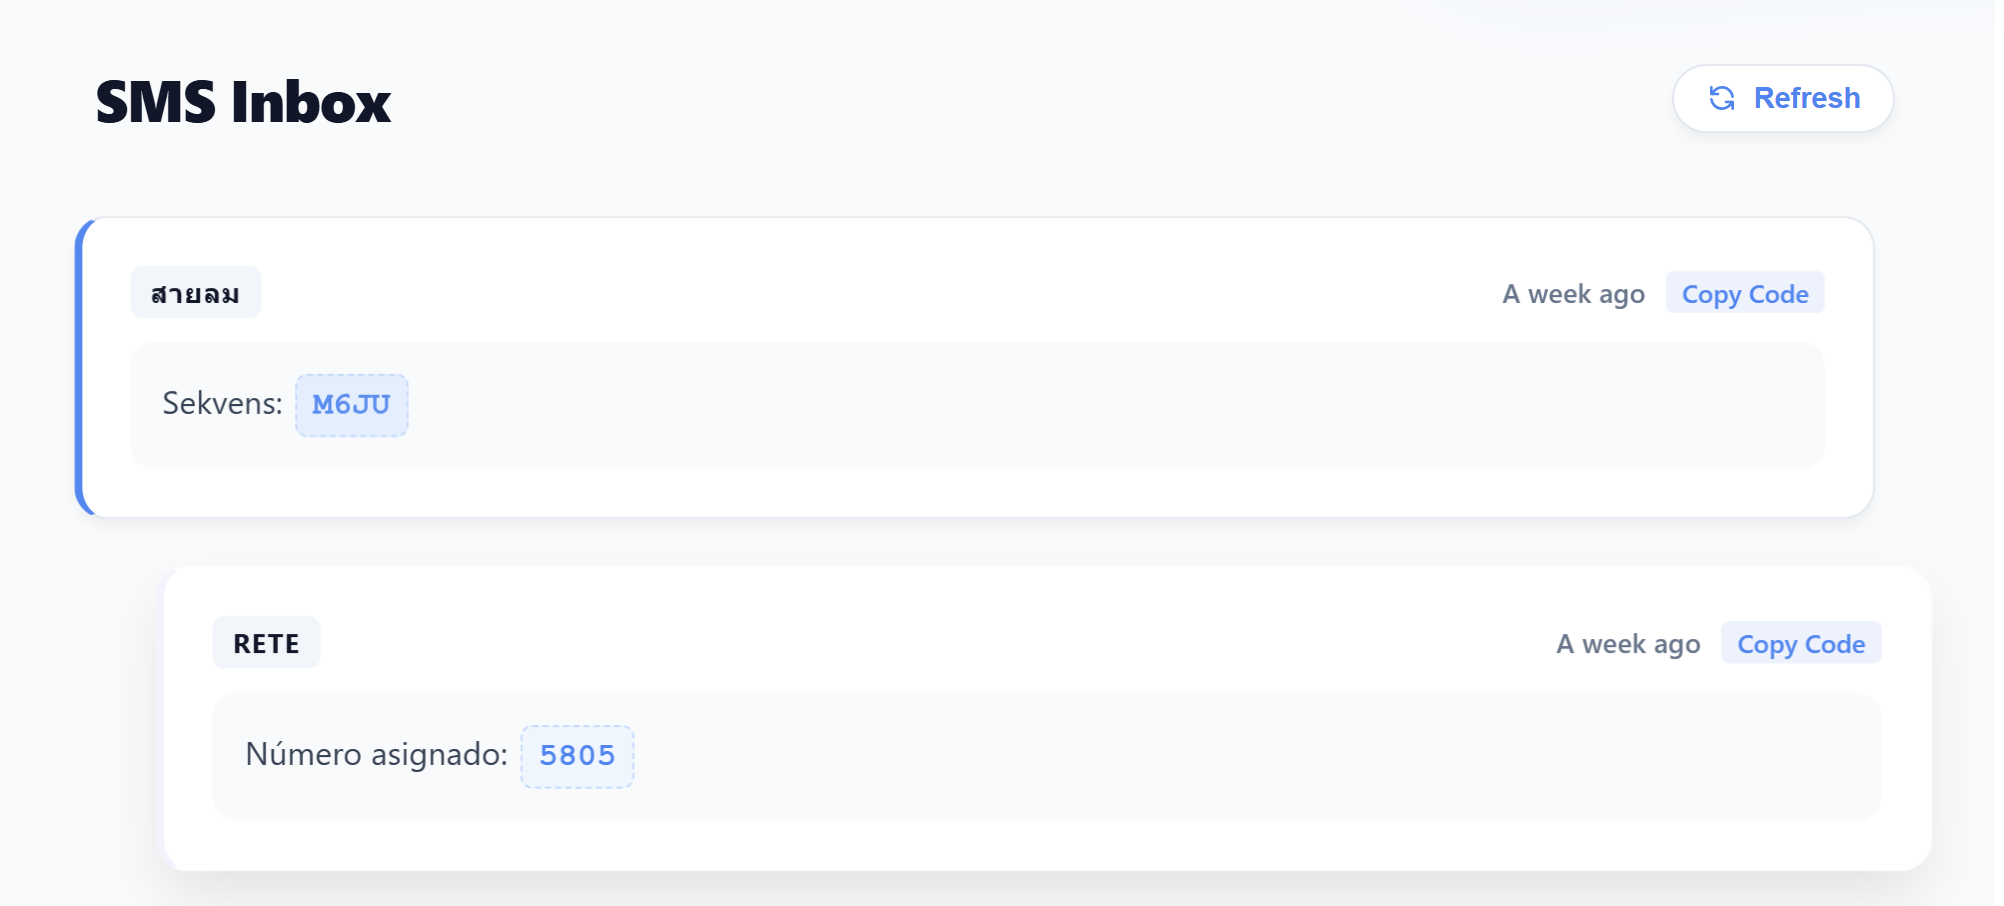Click empty header space between title and Refresh
Viewport: 2004px width, 906px height.
point(1000,100)
